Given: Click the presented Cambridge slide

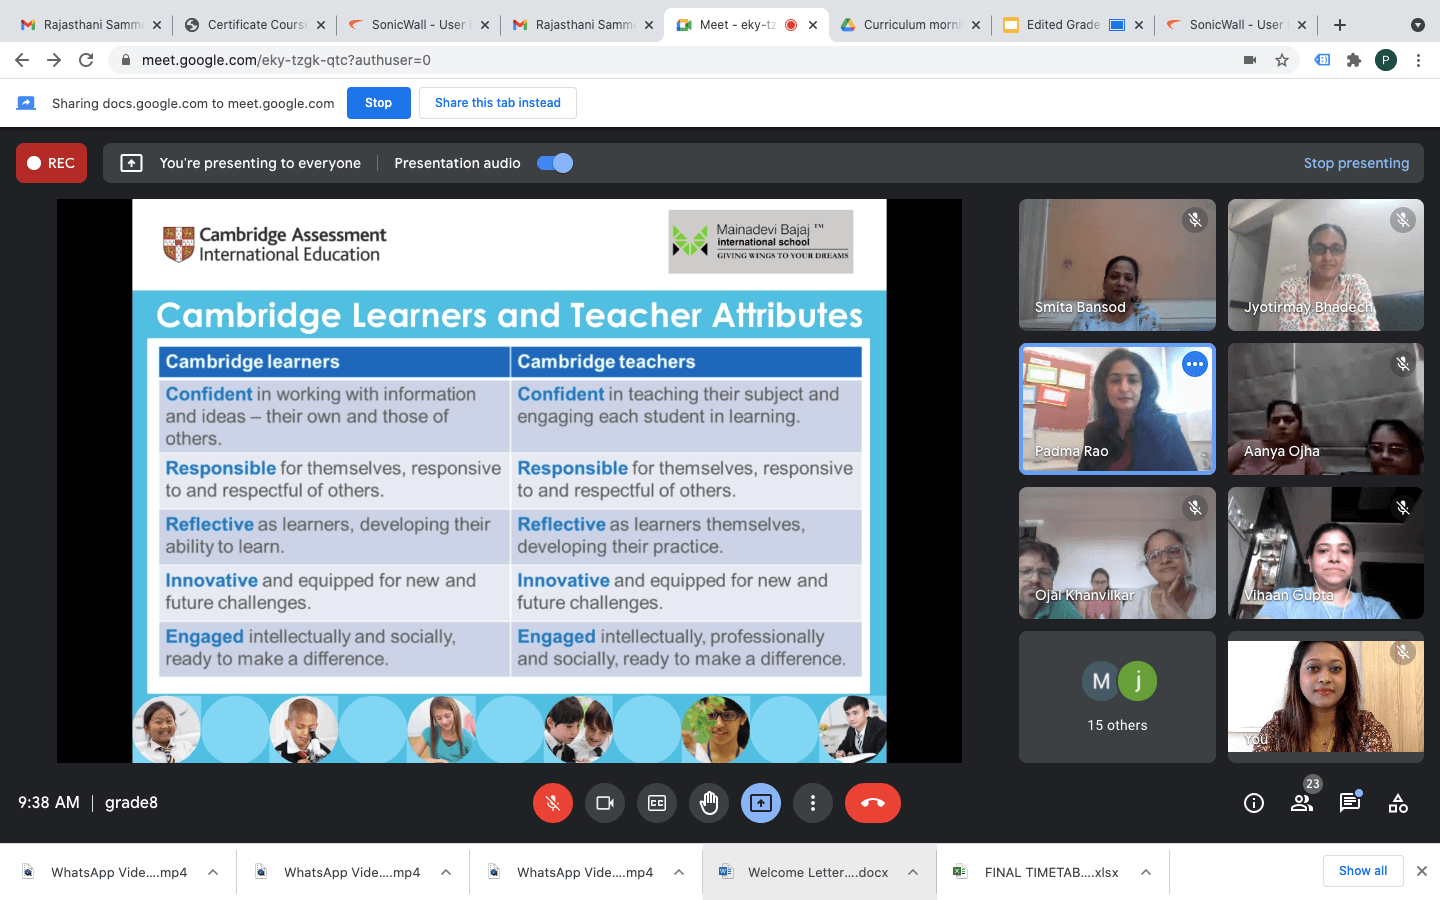Looking at the screenshot, I should point(509,481).
